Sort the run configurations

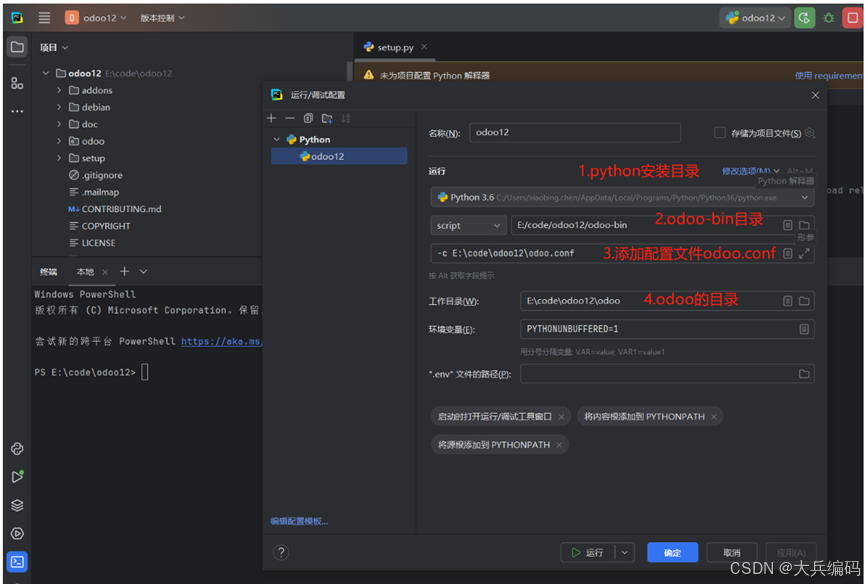click(x=346, y=118)
